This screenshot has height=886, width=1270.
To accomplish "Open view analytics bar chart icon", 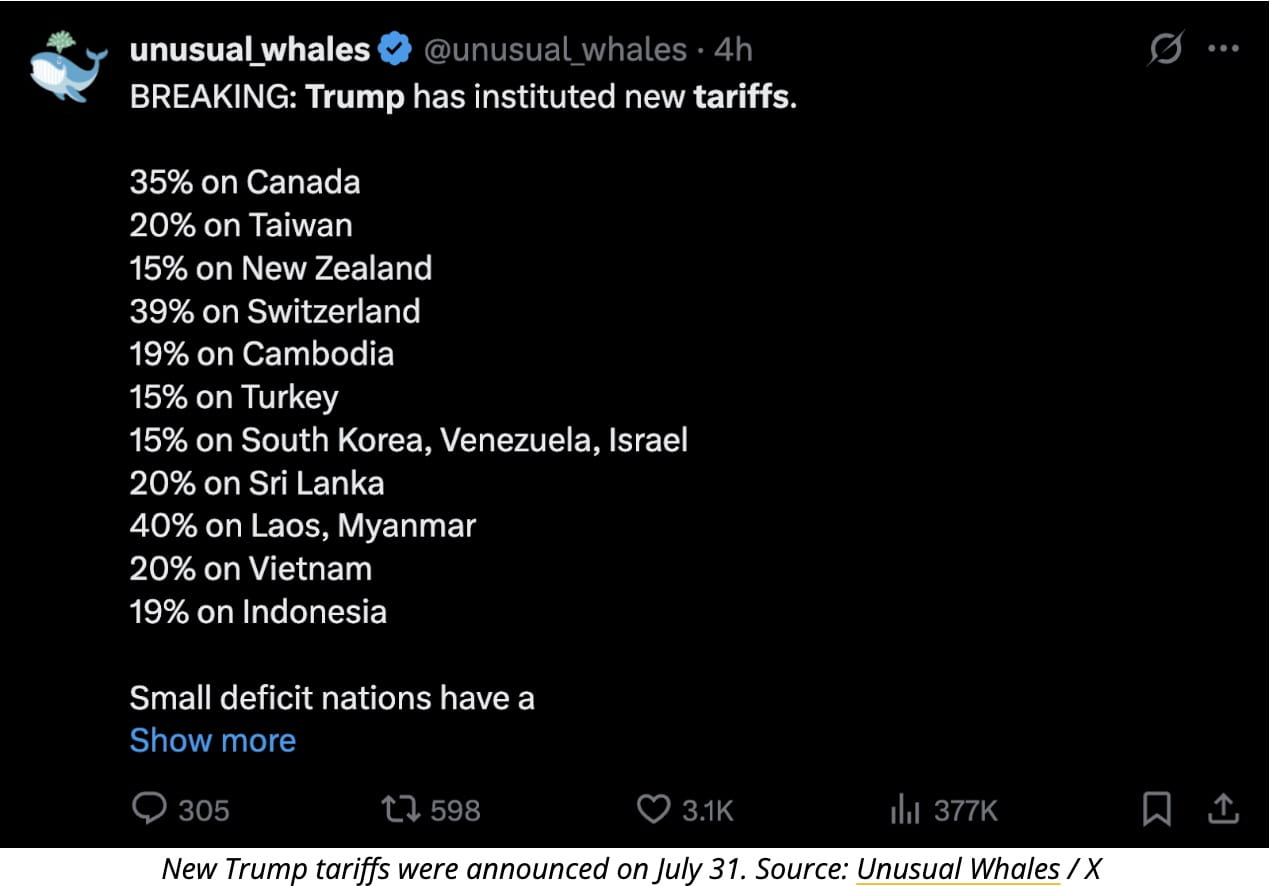I will point(904,810).
